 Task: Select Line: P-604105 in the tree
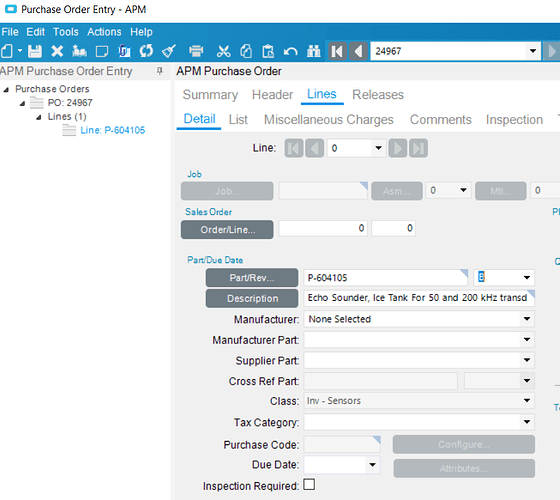[112, 130]
